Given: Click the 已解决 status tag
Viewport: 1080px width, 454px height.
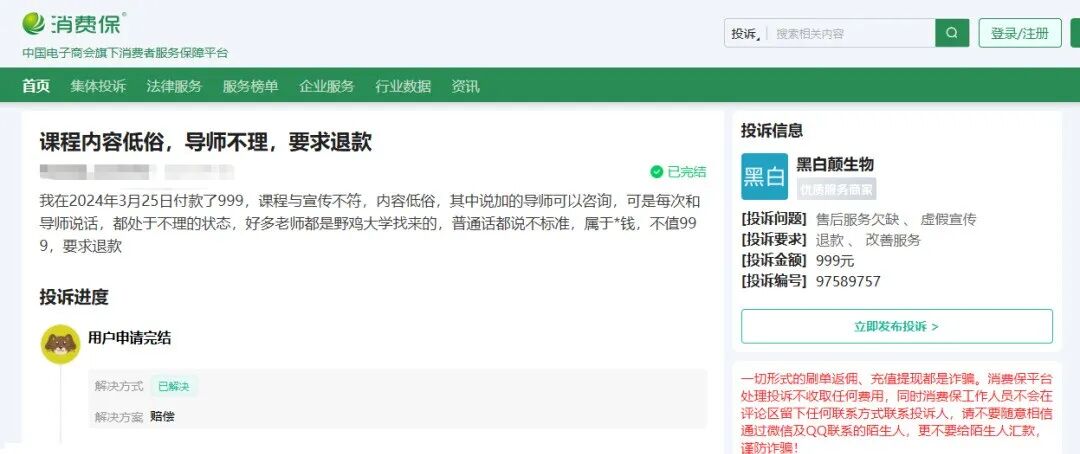Looking at the screenshot, I should click(x=174, y=386).
